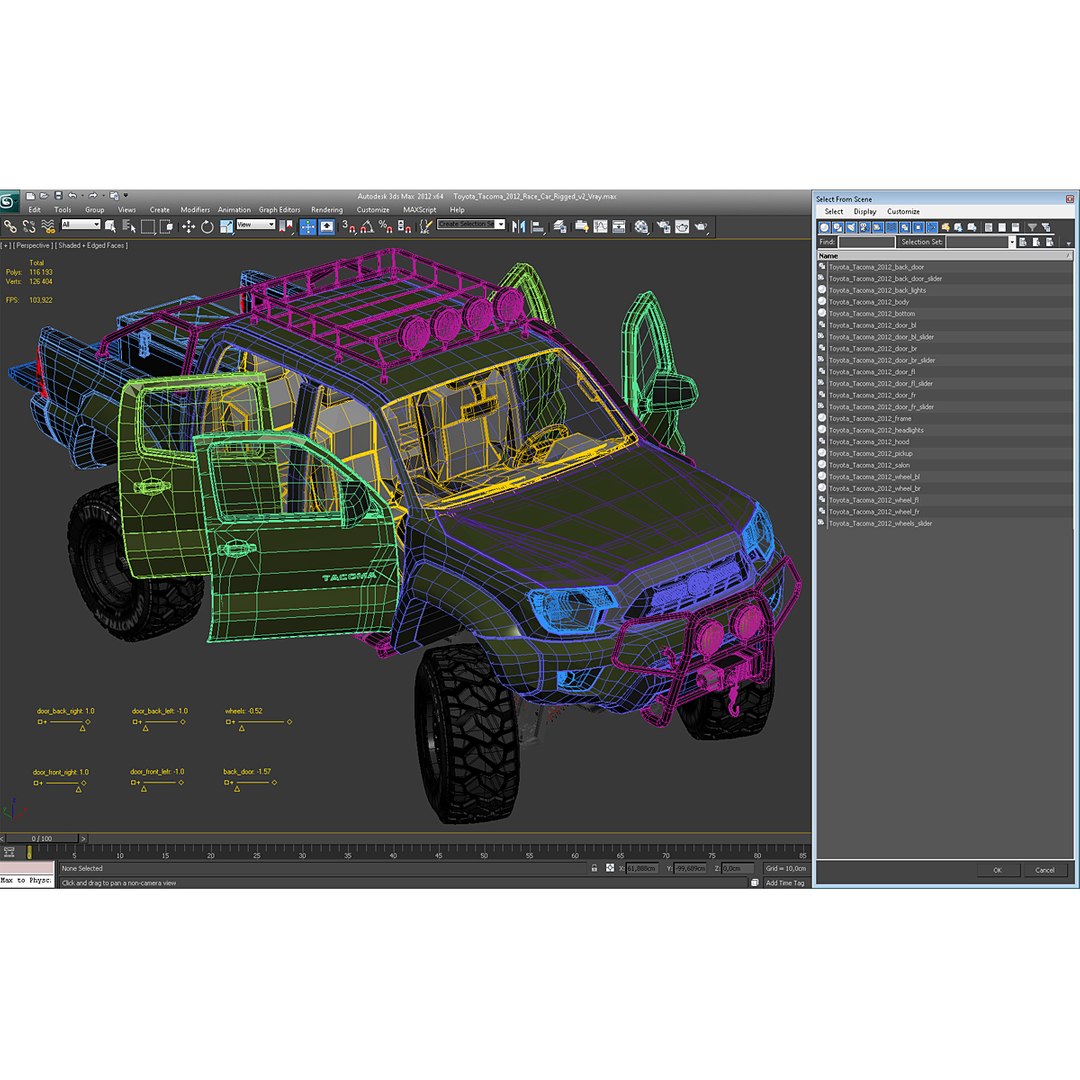Open the Perspective viewport label menu
Screen dimensions: 1080x1080
[32, 245]
